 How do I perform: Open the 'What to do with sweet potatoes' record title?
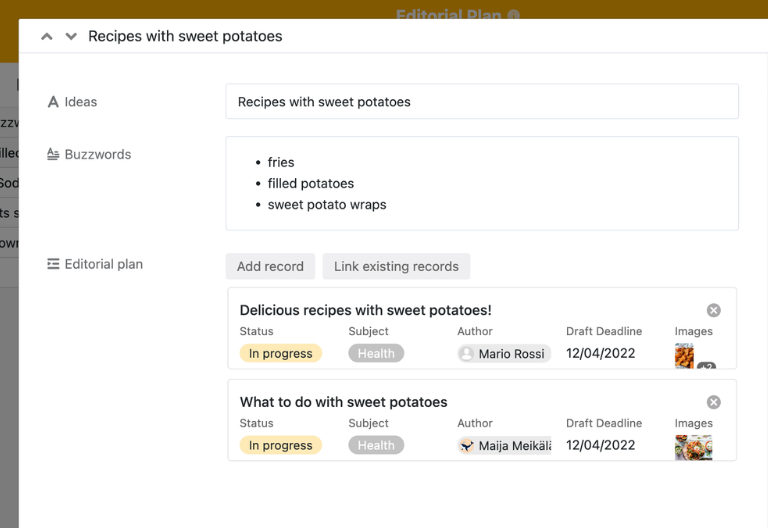point(343,402)
